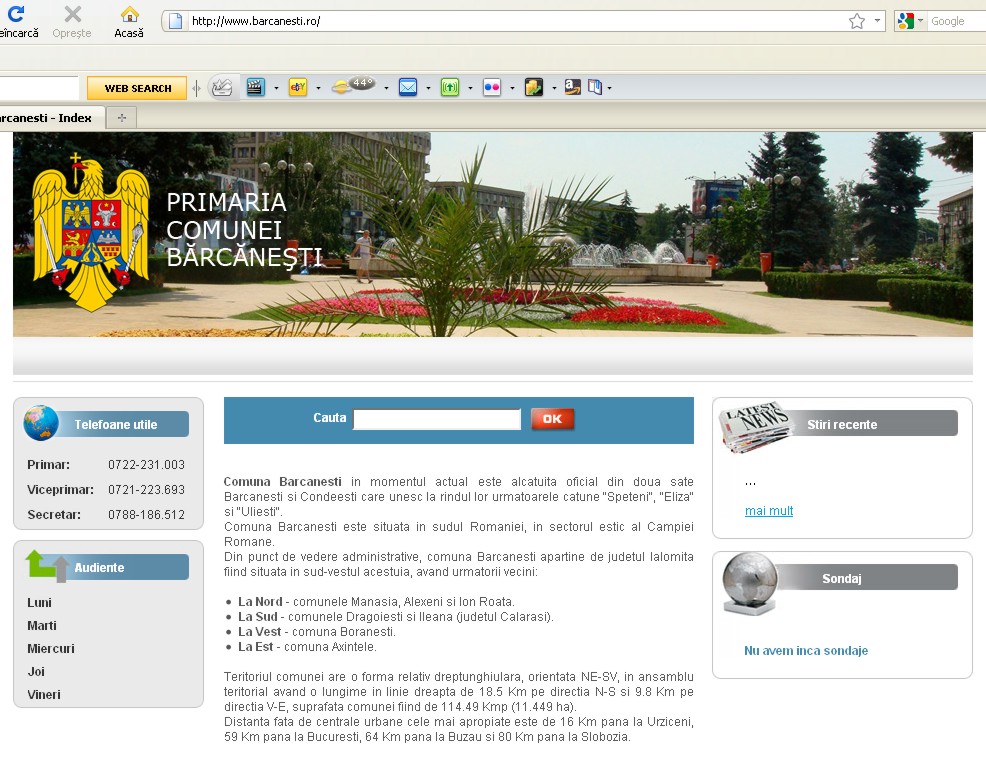Open the weather 44° toolbar icon
The height and width of the screenshot is (759, 986).
point(353,86)
